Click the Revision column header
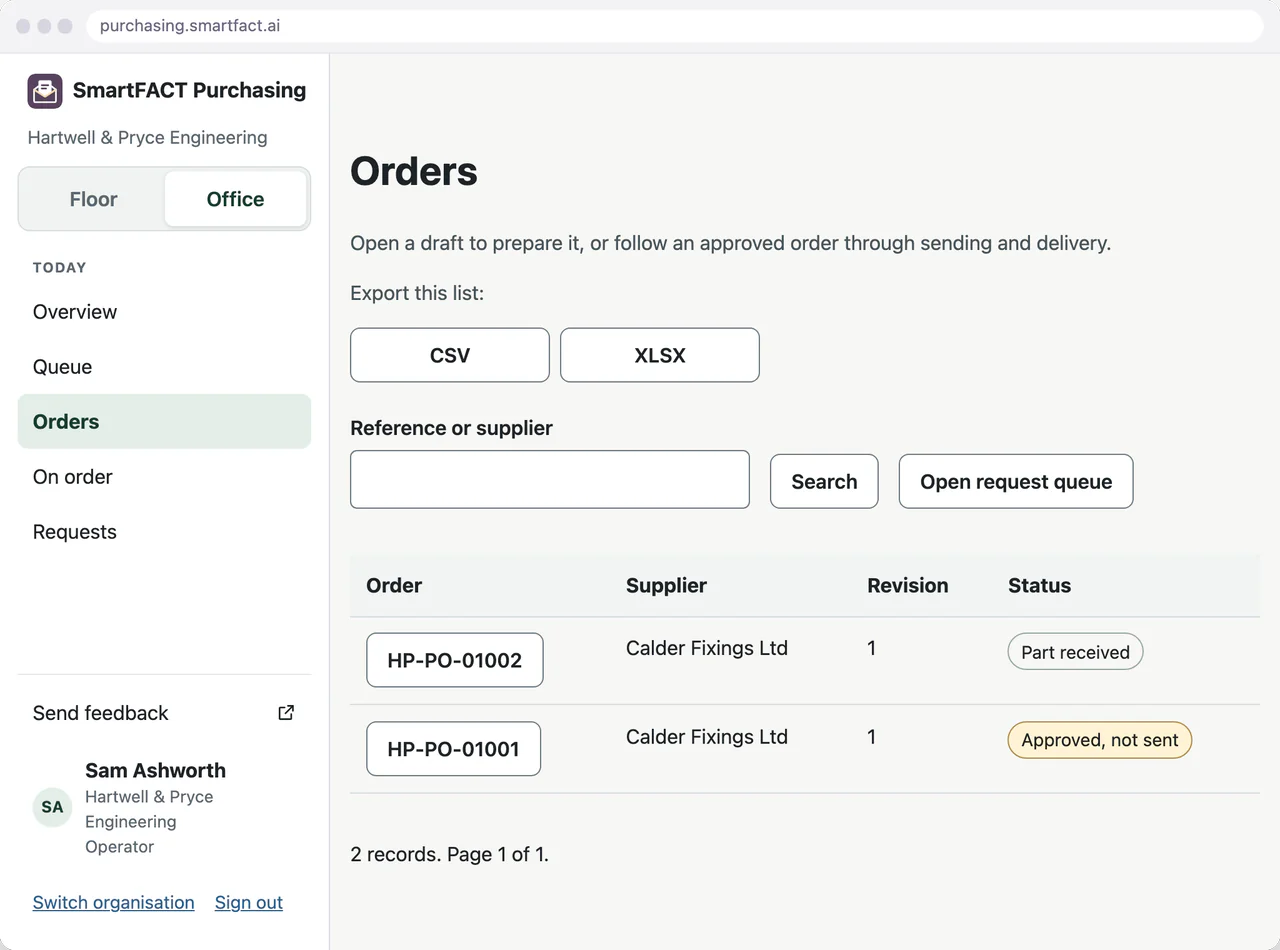 click(908, 586)
